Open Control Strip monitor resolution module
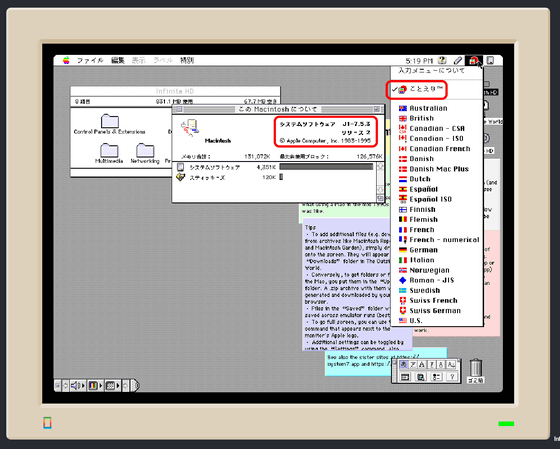 tap(112, 386)
